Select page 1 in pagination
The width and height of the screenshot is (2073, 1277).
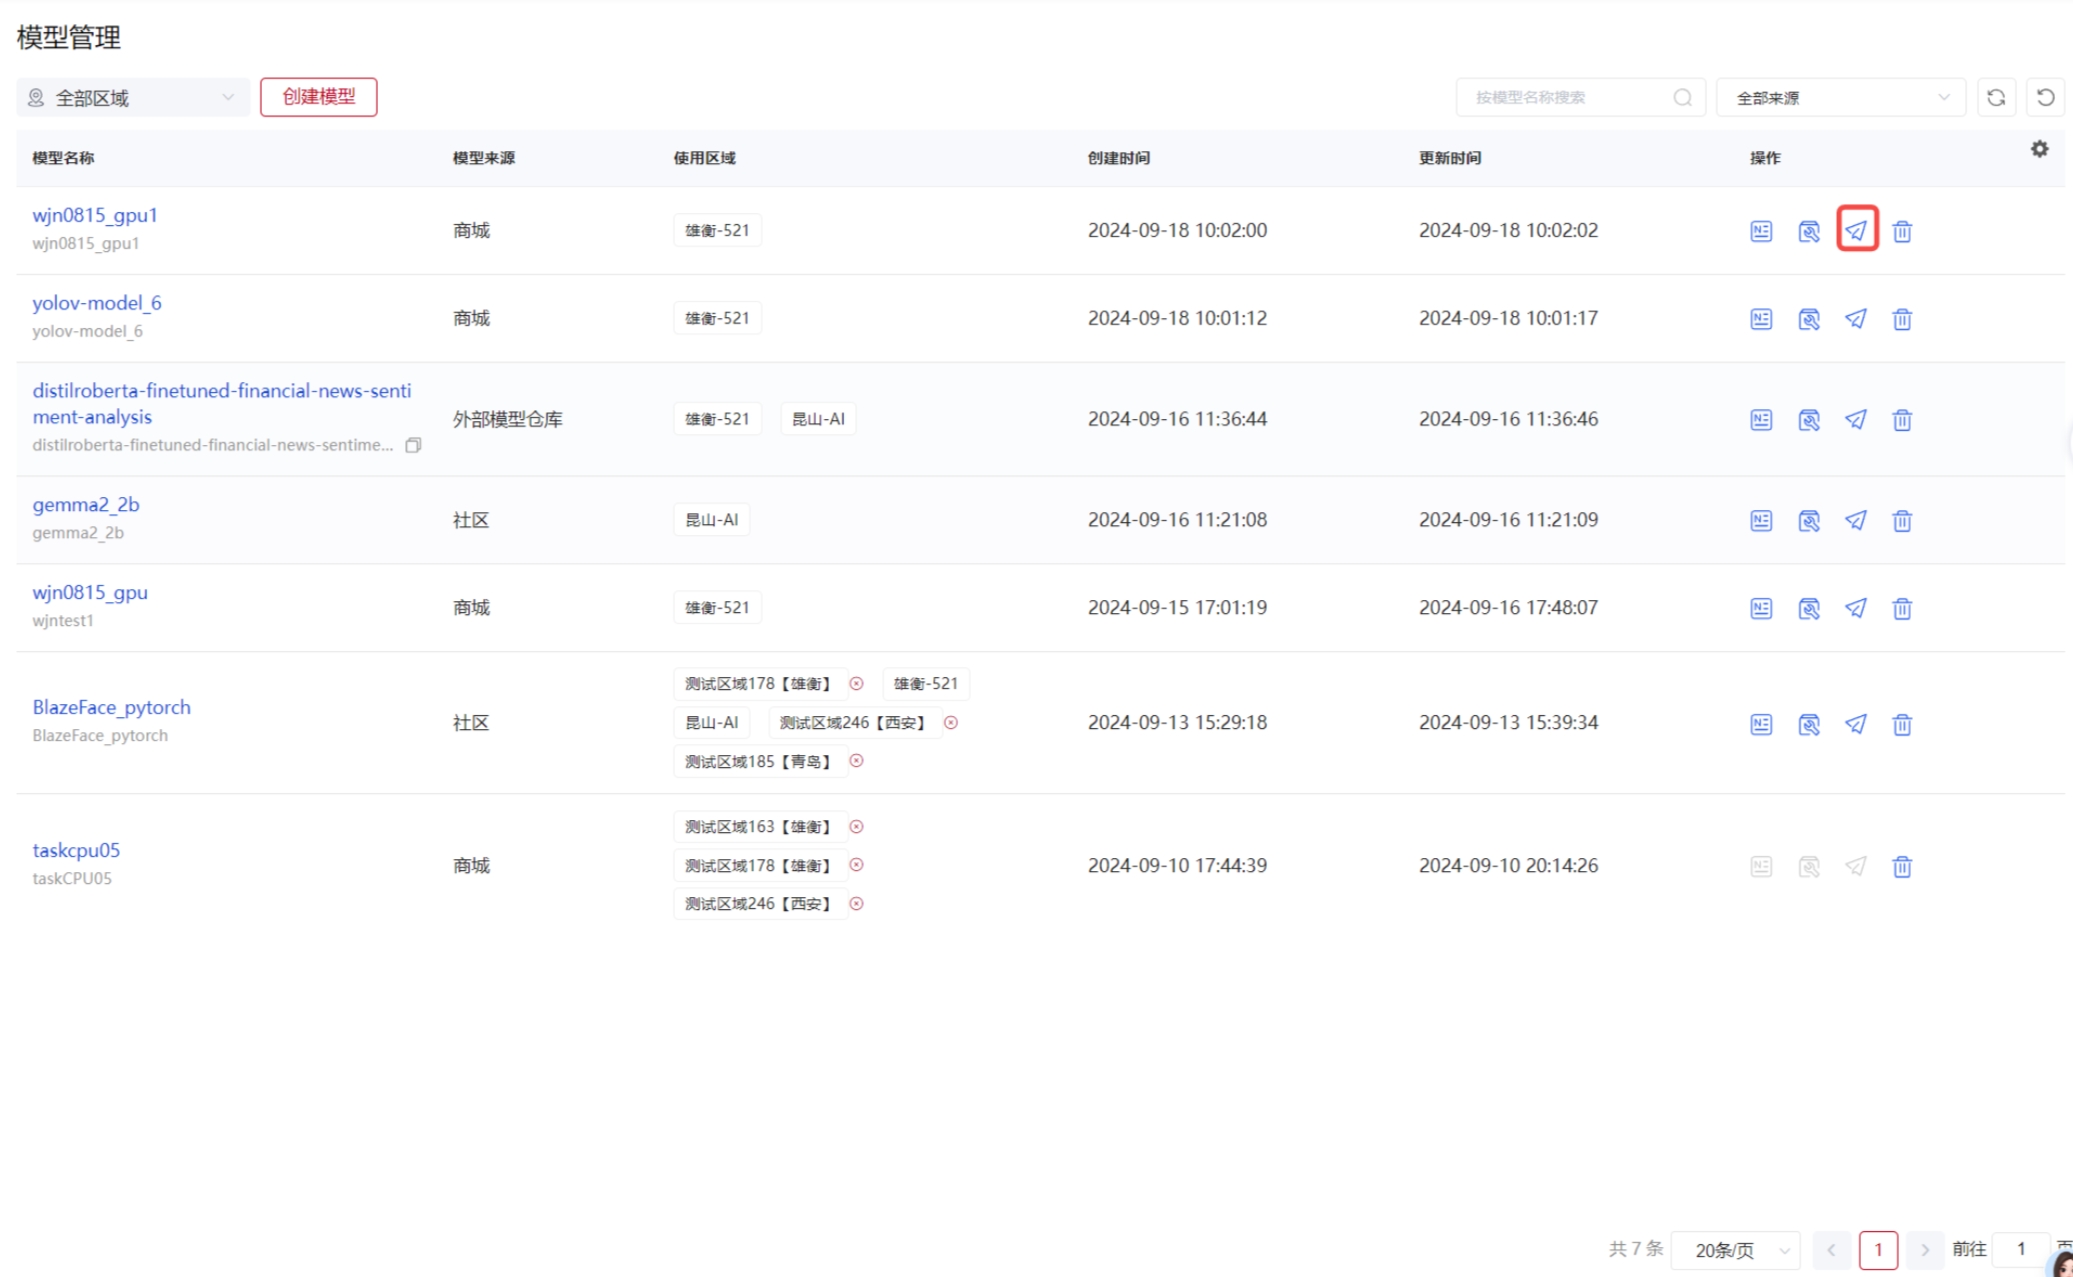point(1877,1250)
